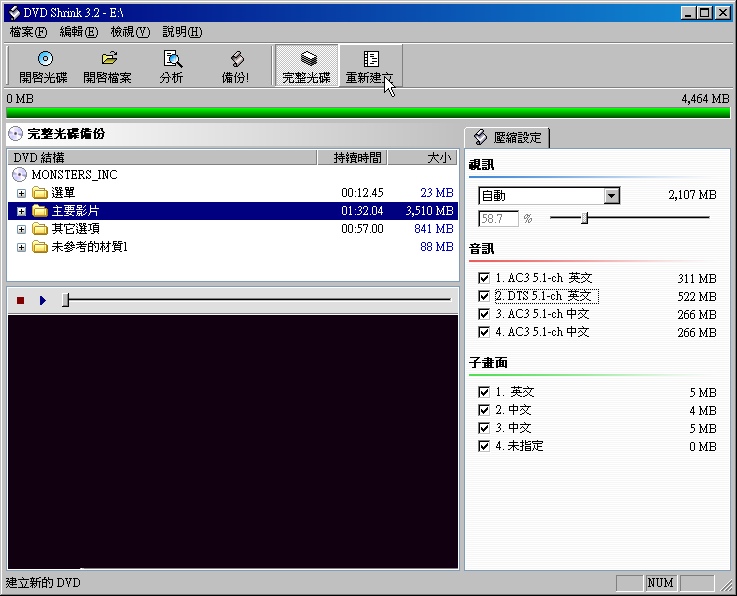
Task: Click the green disc capacity bar
Action: click(368, 113)
